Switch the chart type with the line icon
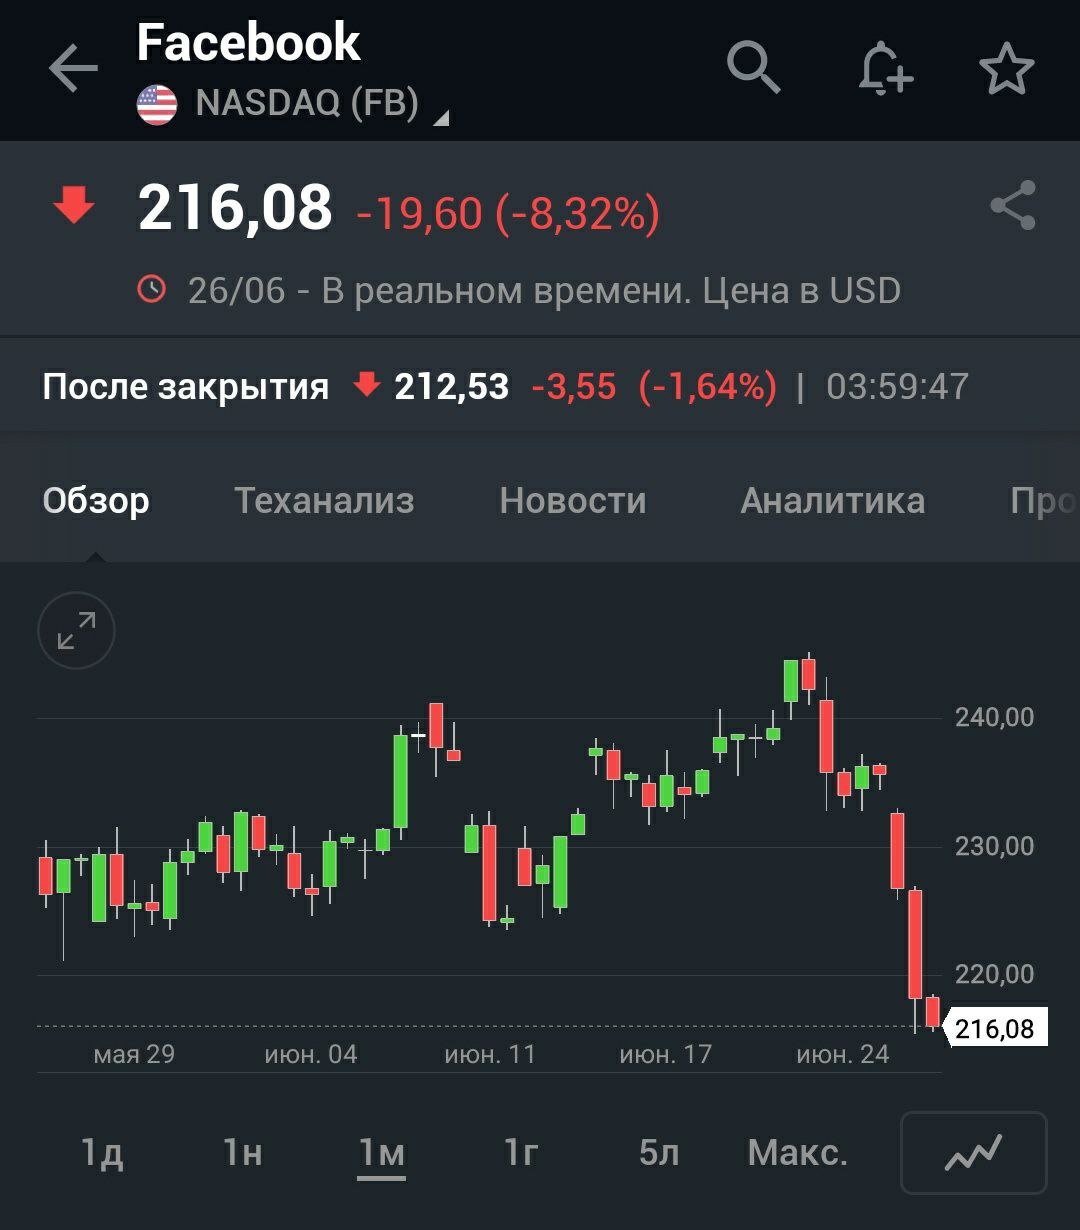This screenshot has width=1080, height=1230. (x=973, y=1153)
